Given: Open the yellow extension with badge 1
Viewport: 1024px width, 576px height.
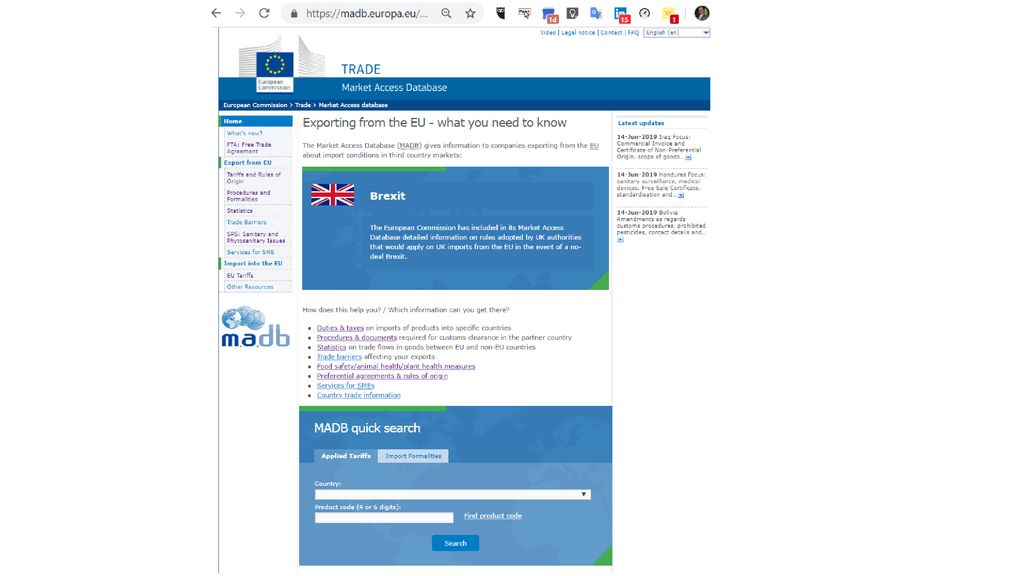Looking at the screenshot, I should pyautogui.click(x=670, y=14).
